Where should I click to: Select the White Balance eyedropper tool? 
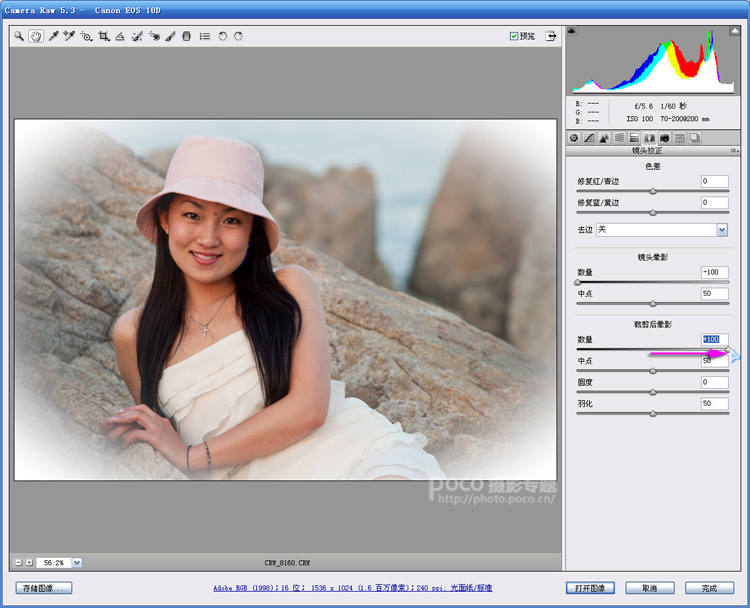53,36
